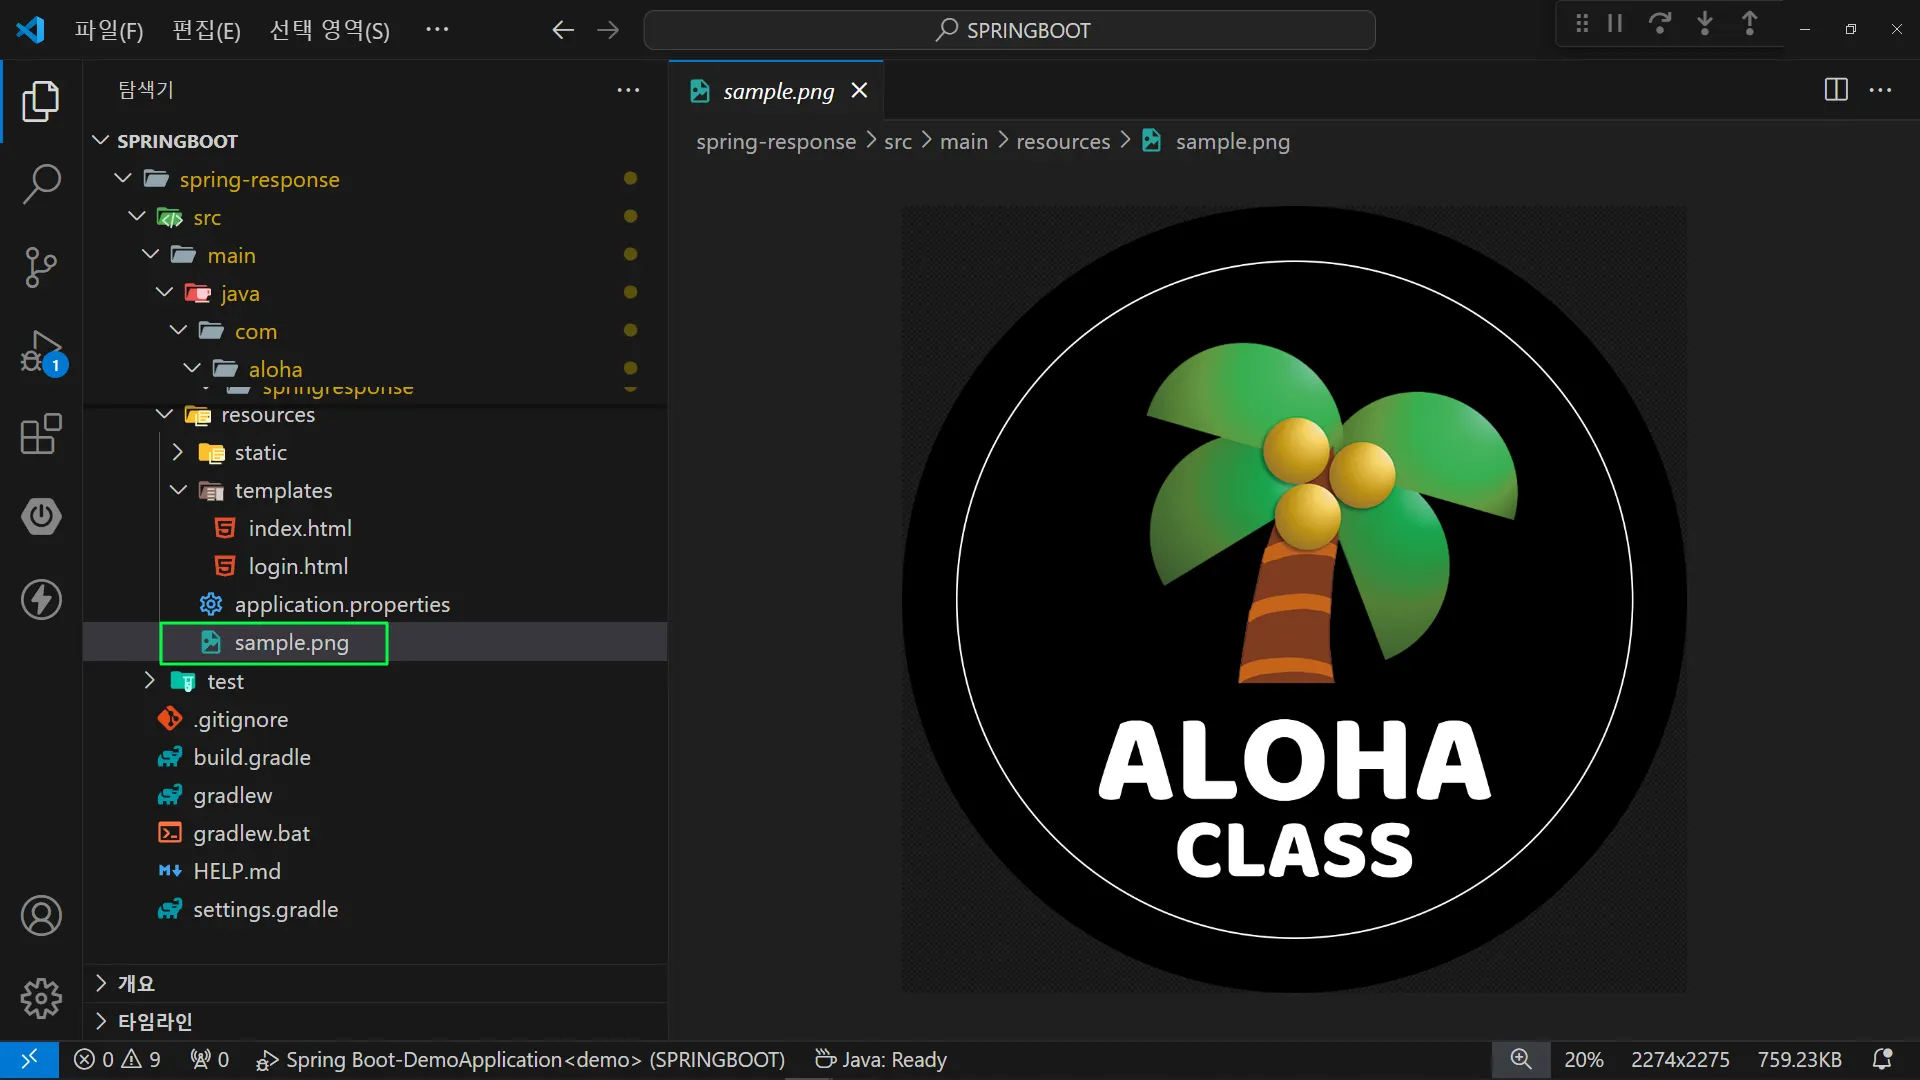Open Run and Debug view
1920x1080 pixels.
[x=41, y=351]
